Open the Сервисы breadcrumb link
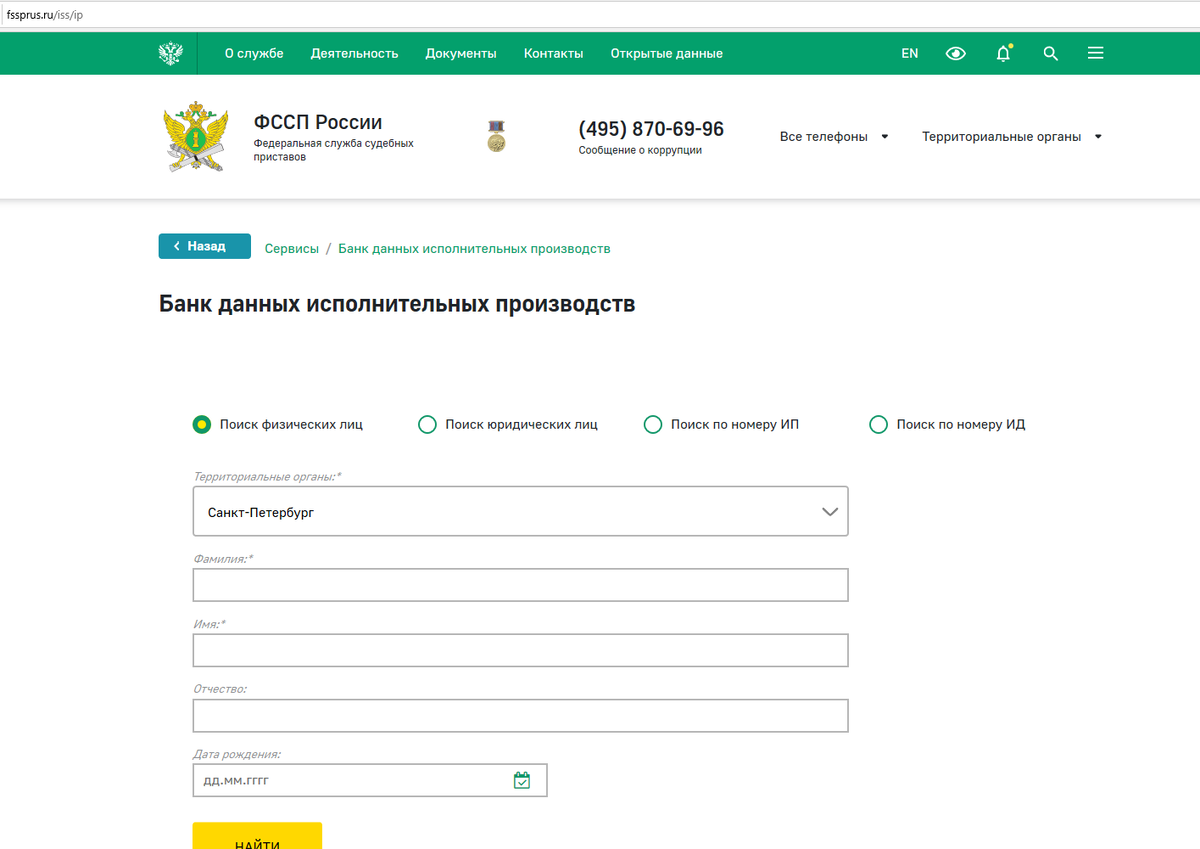This screenshot has height=849, width=1200. 291,247
